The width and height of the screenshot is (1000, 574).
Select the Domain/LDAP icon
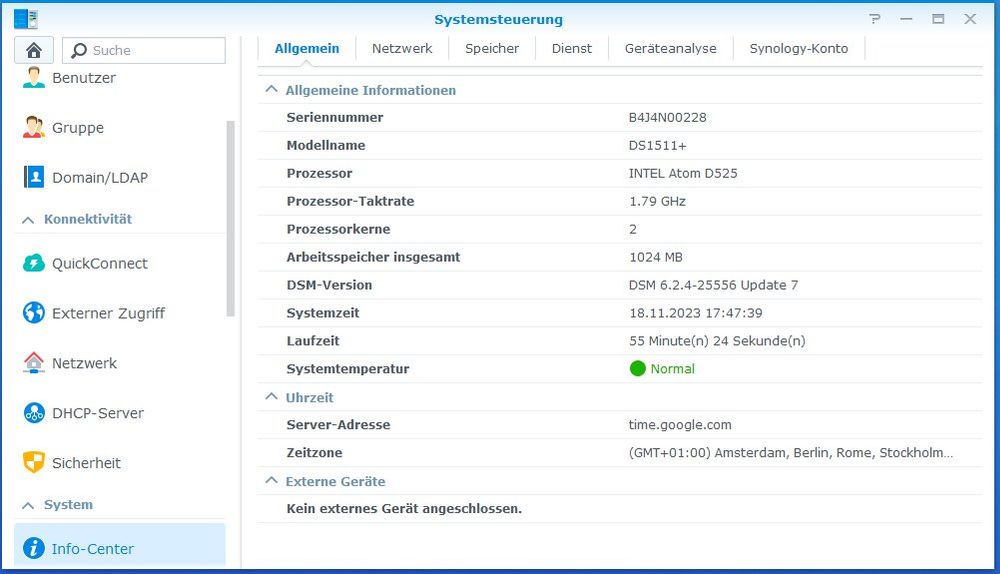pos(34,178)
